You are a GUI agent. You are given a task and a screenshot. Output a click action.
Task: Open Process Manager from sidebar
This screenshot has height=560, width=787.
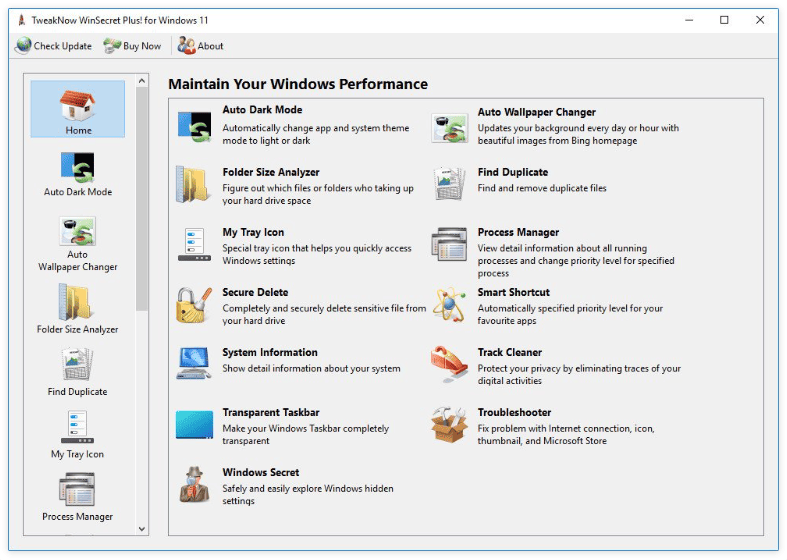[x=77, y=497]
